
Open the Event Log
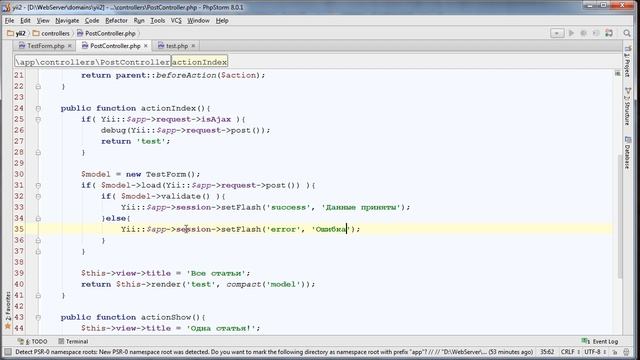600,341
